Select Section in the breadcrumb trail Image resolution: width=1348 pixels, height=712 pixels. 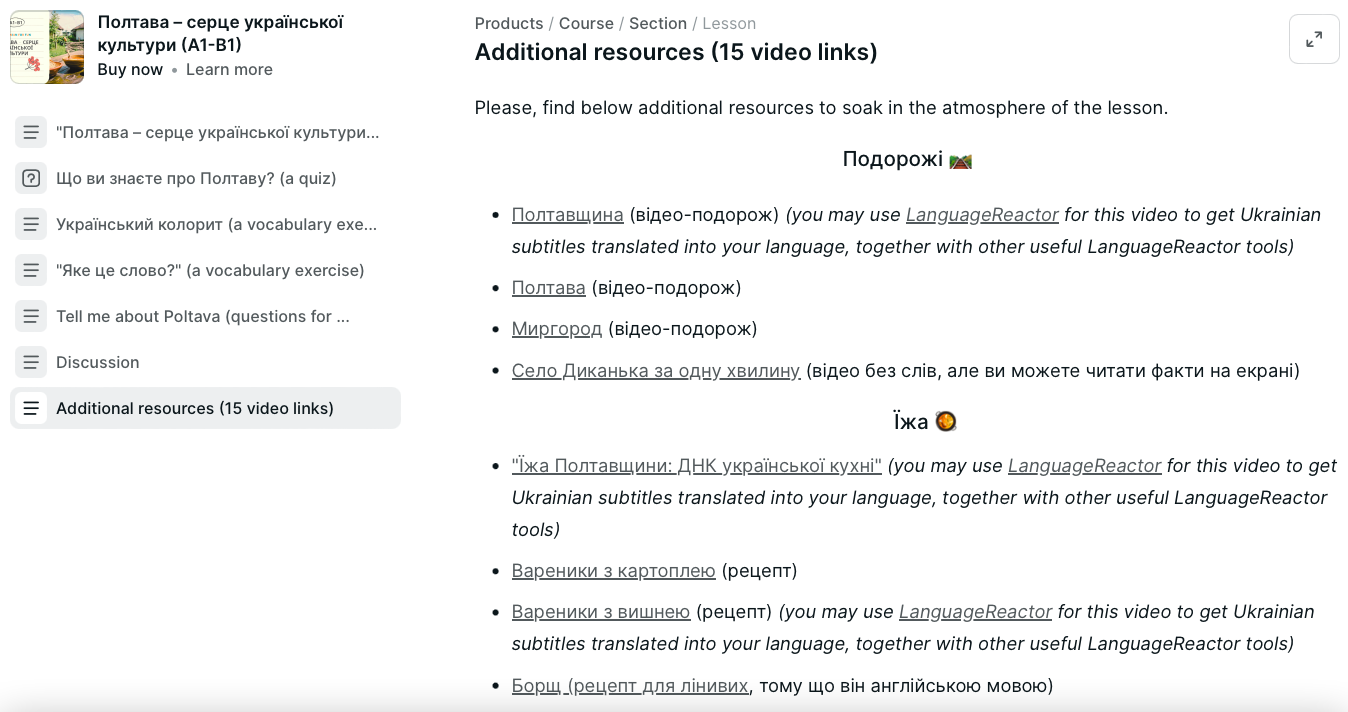click(657, 23)
